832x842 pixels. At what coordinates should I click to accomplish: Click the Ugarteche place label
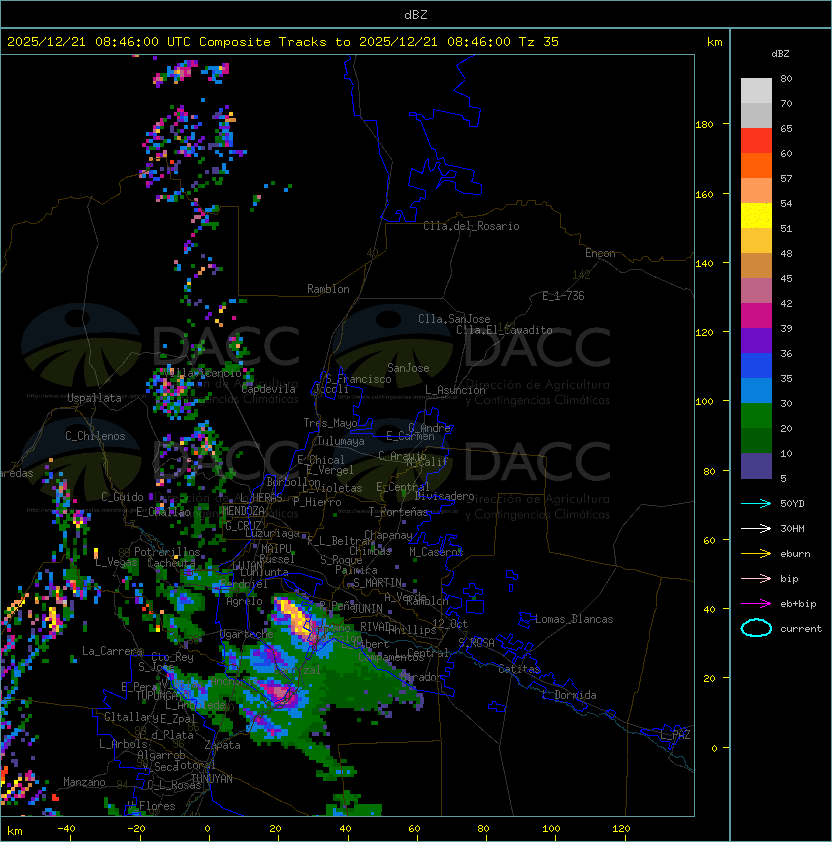tap(247, 634)
